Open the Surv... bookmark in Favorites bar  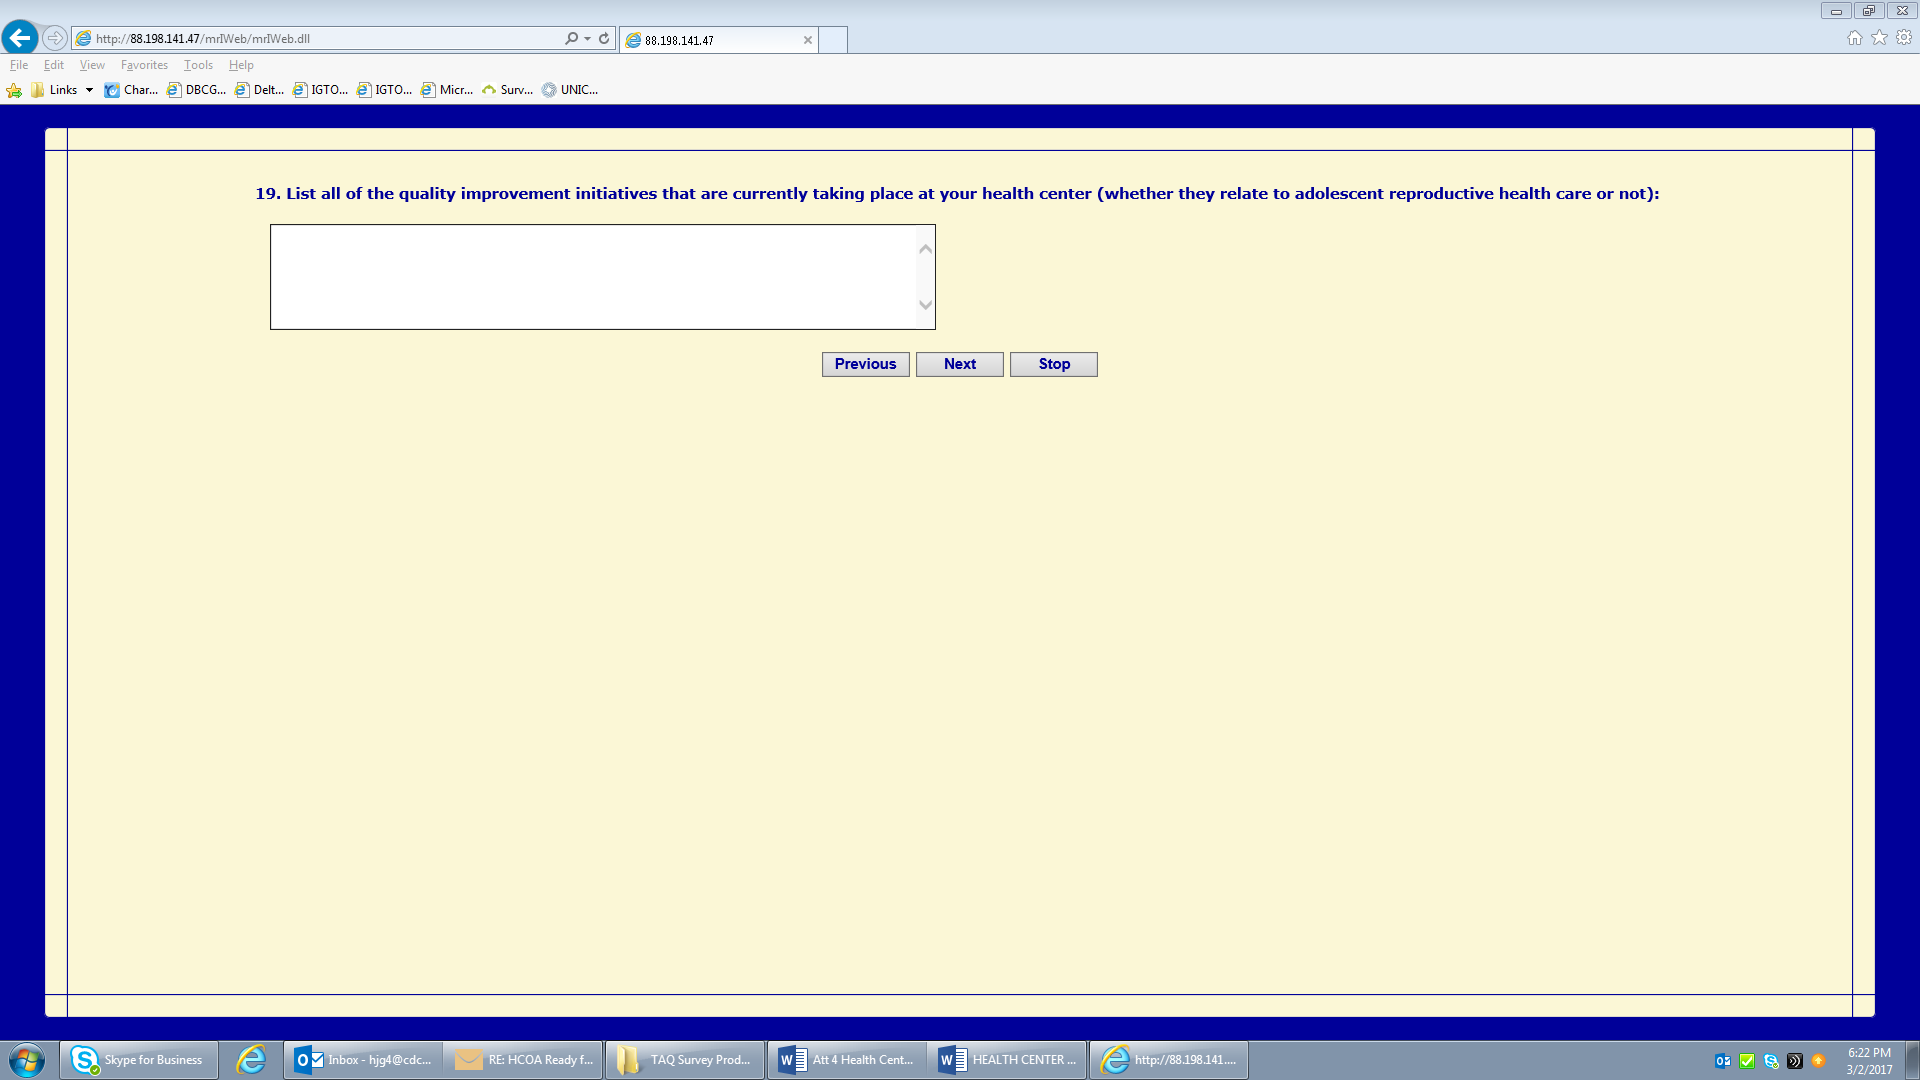coord(508,90)
